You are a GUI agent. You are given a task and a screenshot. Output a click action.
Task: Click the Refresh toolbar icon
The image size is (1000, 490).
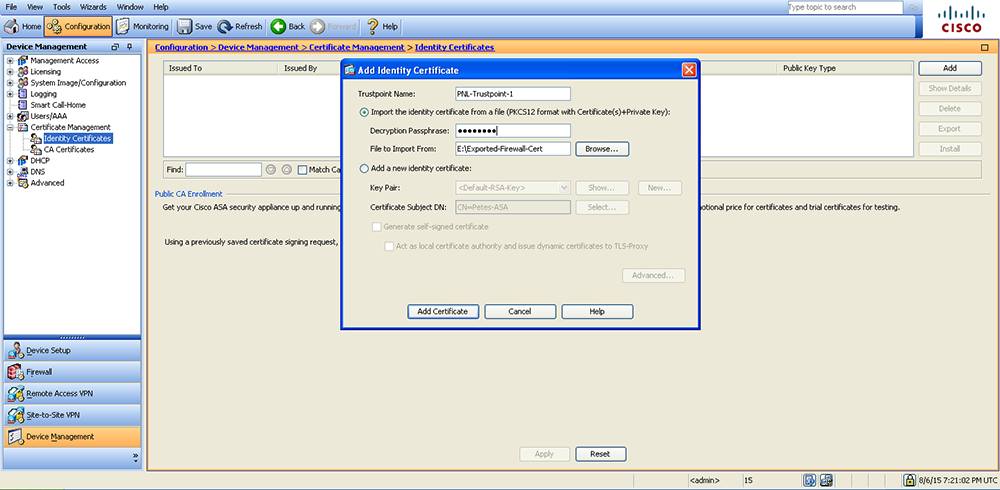(x=224, y=27)
